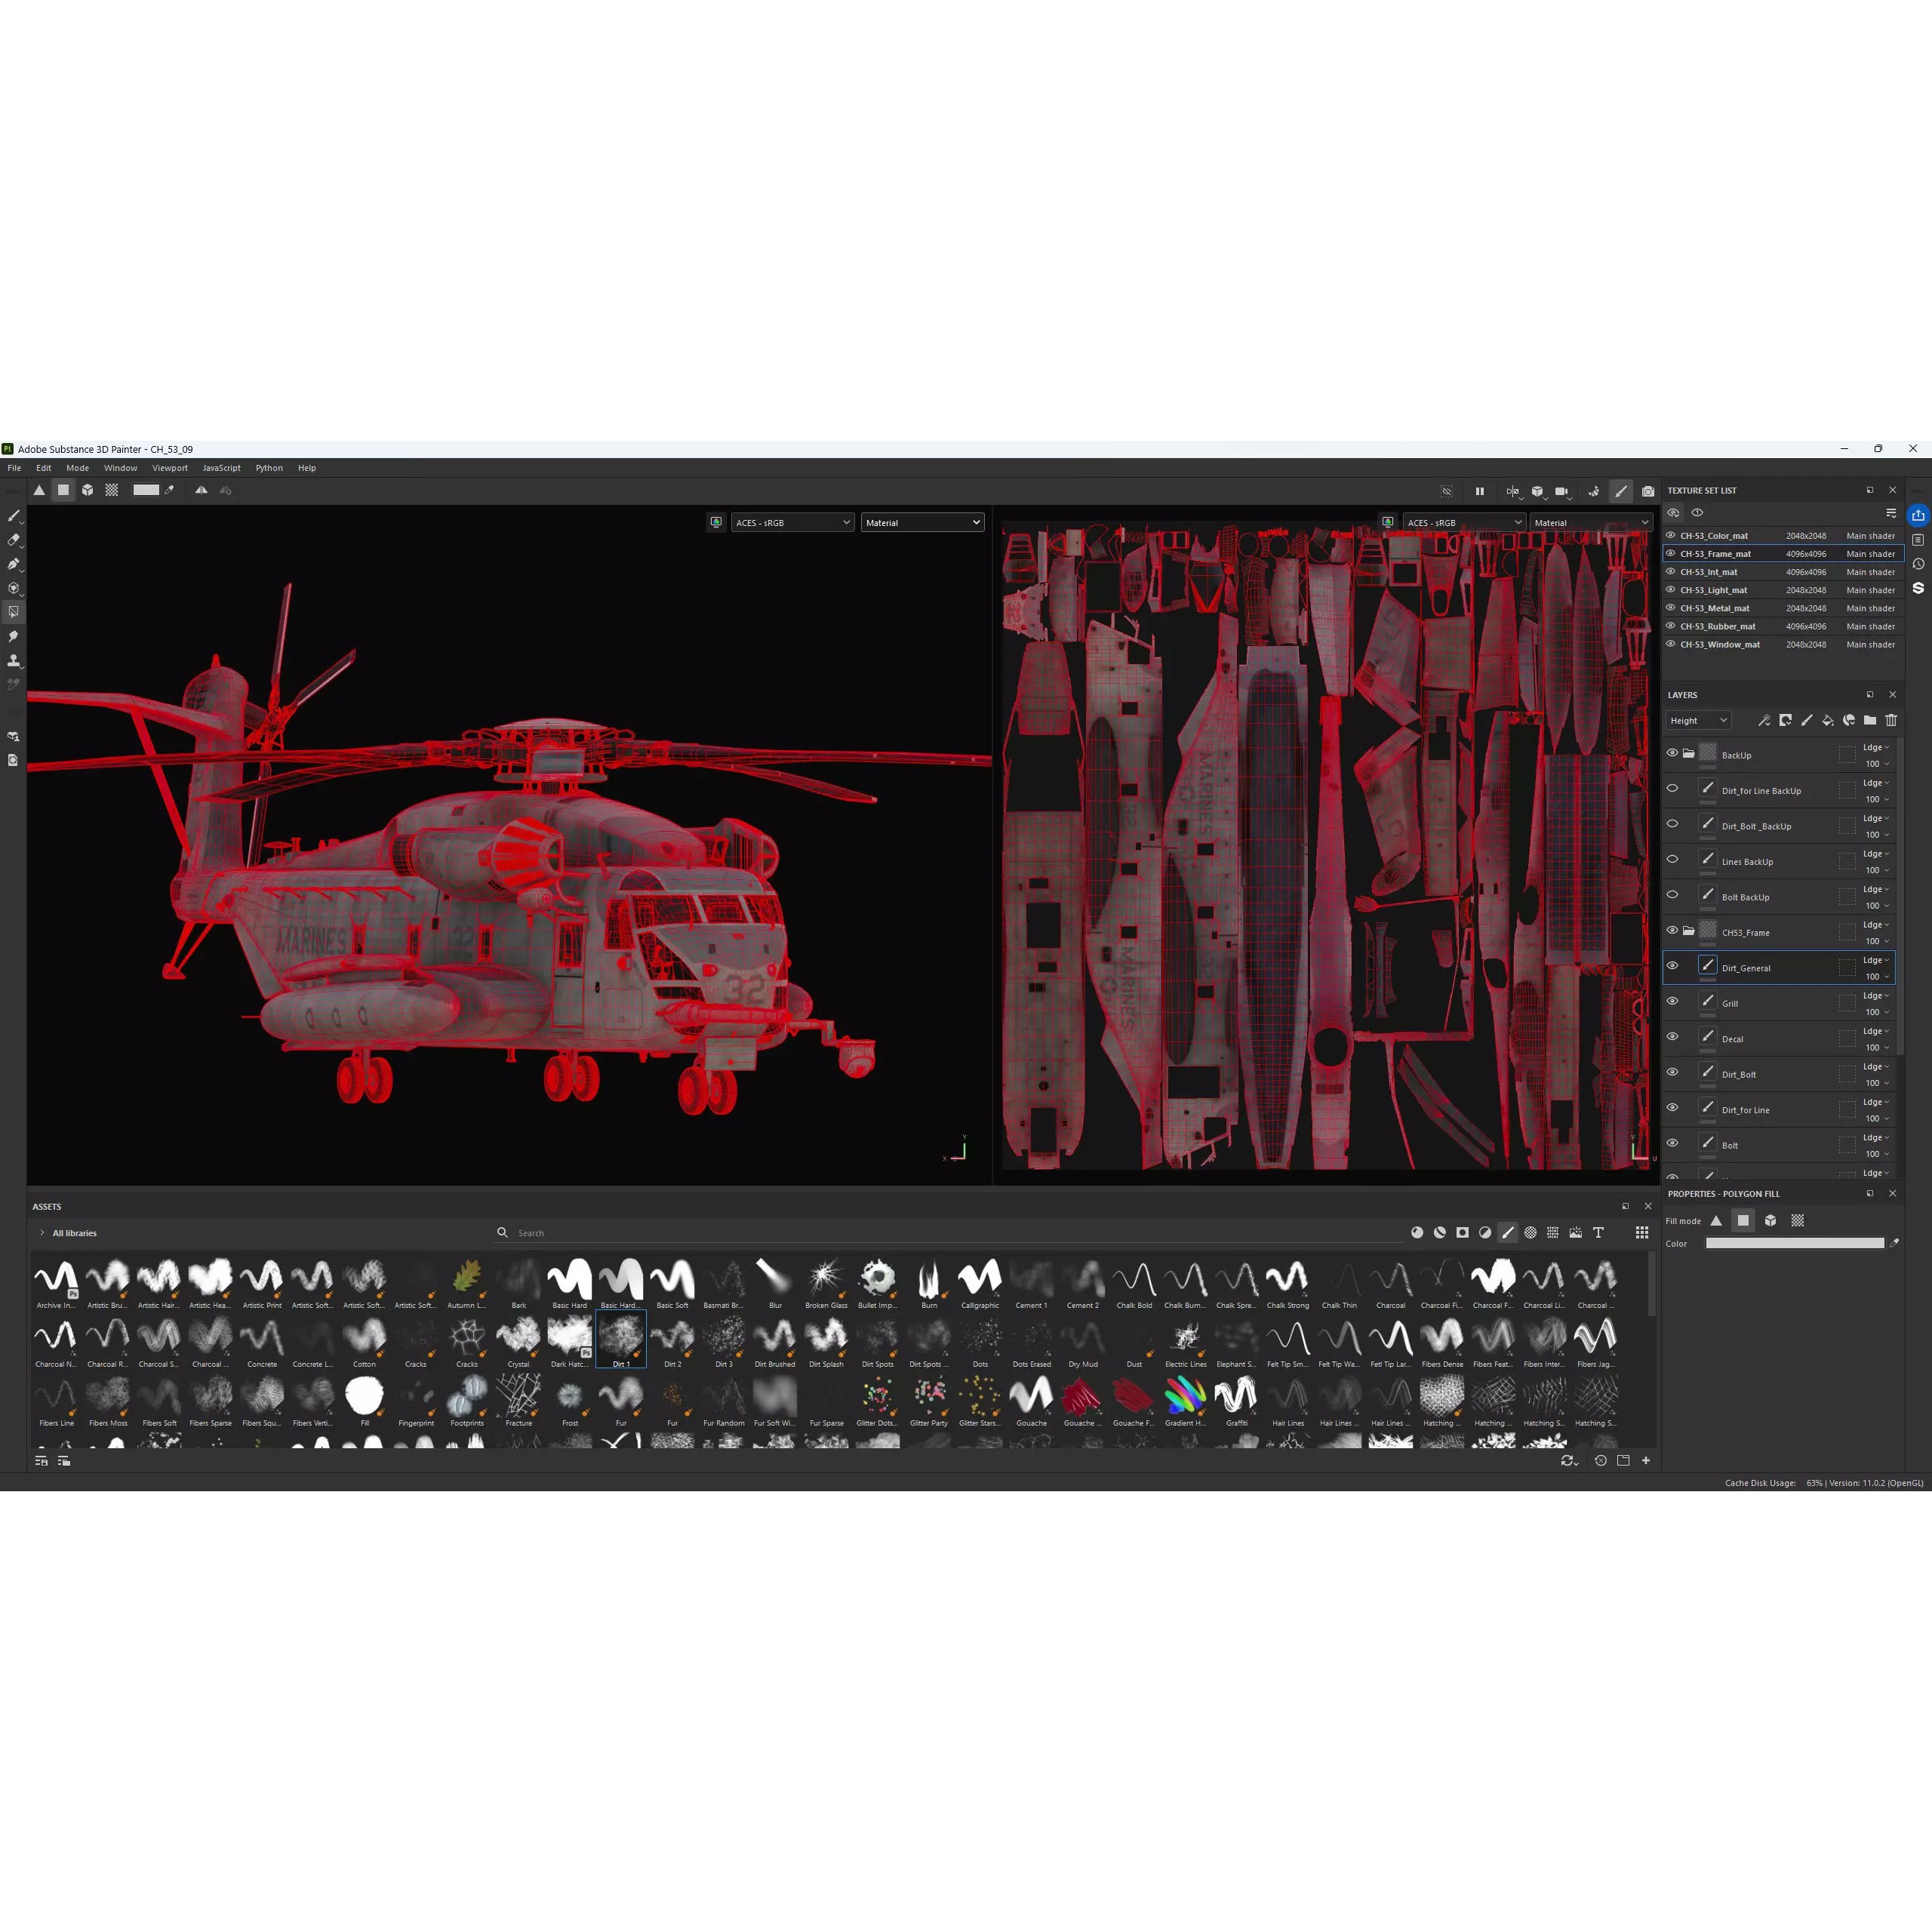Click the Properties panel Color swatch

coord(1795,1243)
